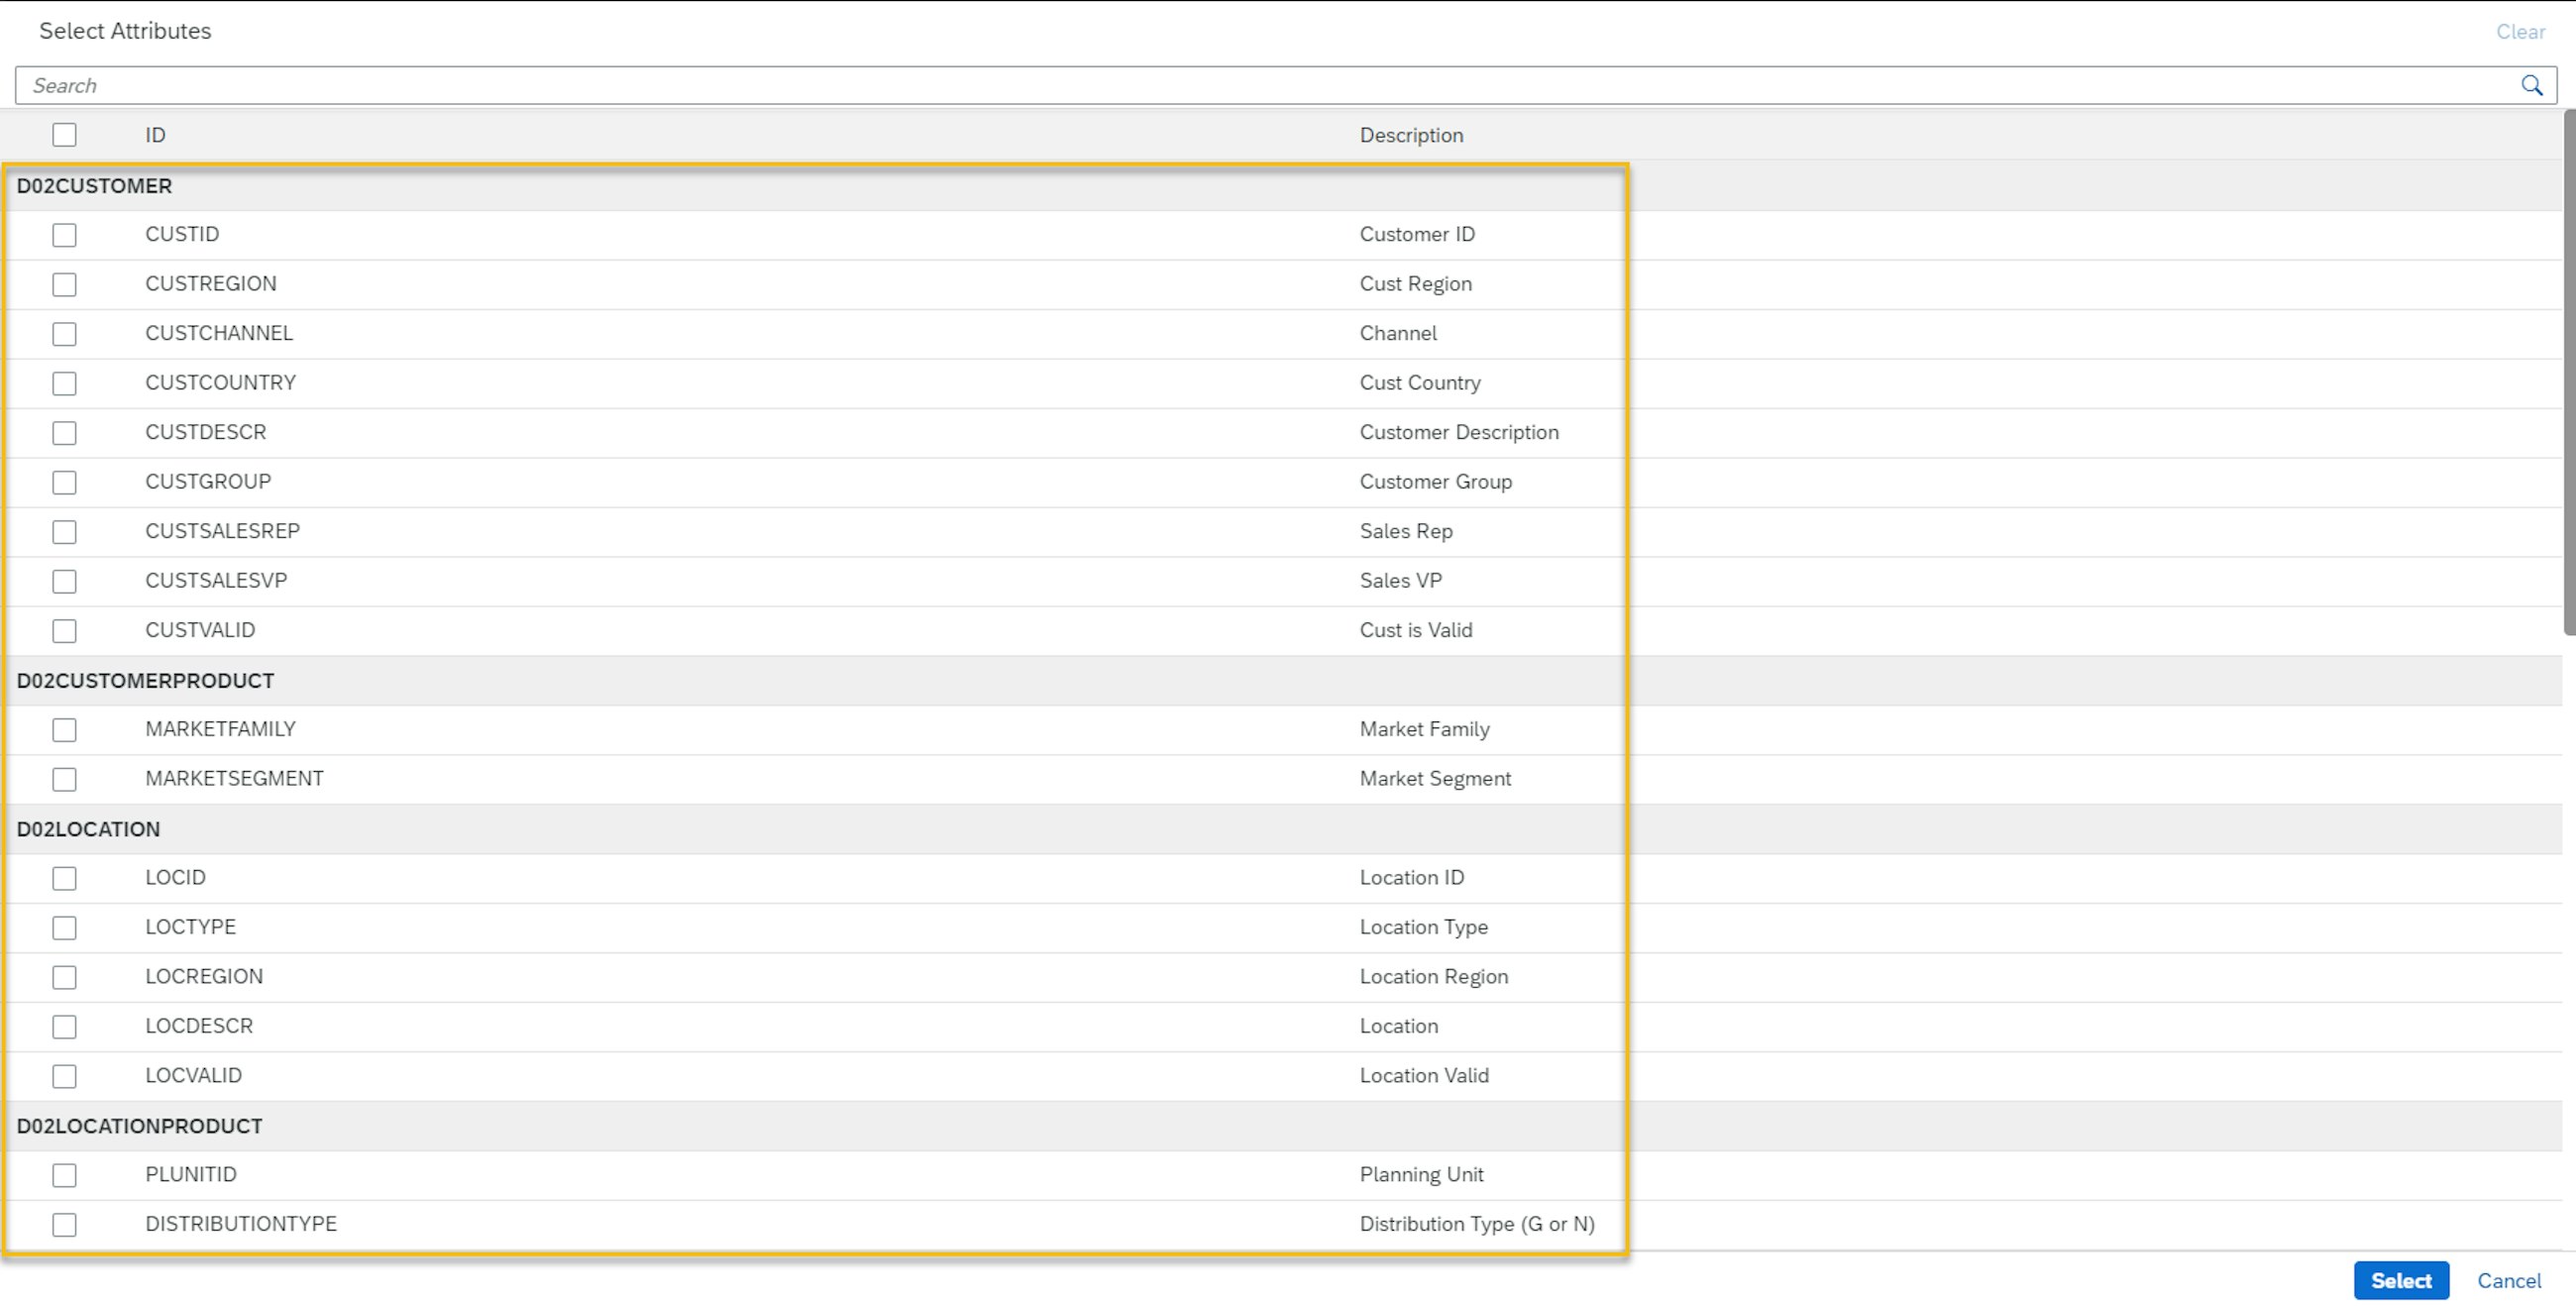Click the D02CUSTOMER group header
This screenshot has width=2576, height=1306.
tap(94, 186)
